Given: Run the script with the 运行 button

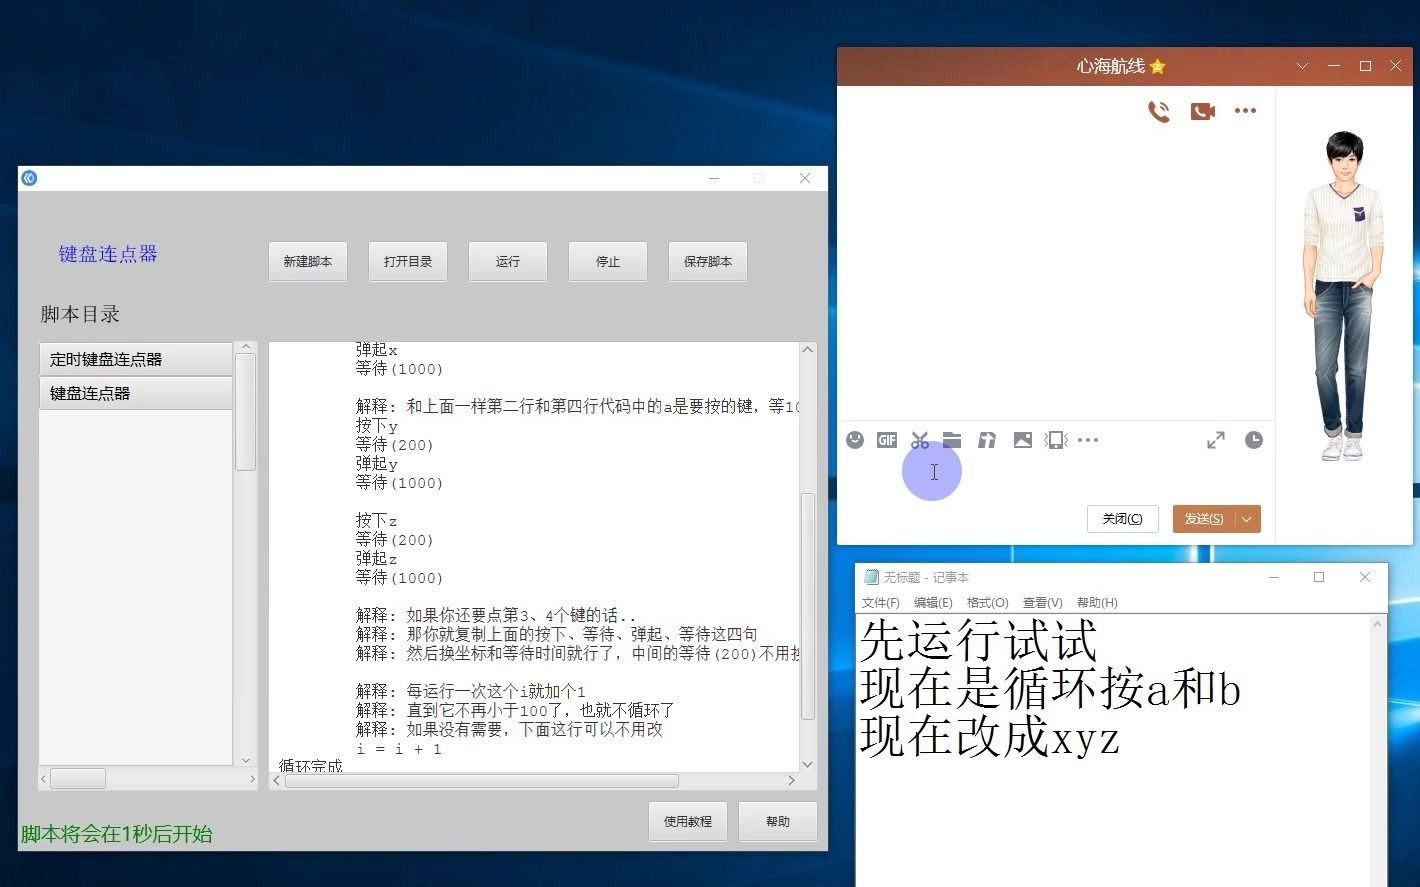Looking at the screenshot, I should coord(507,261).
